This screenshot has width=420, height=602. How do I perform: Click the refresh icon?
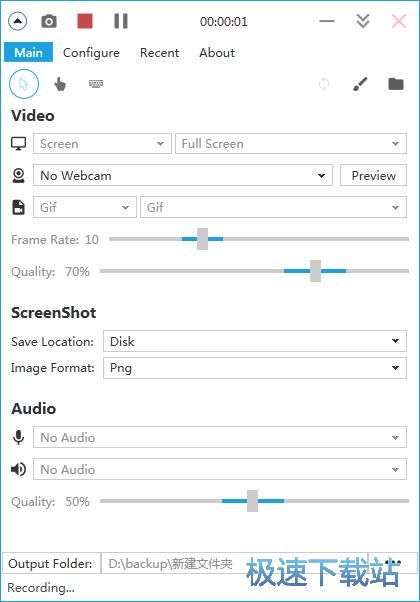[x=324, y=84]
